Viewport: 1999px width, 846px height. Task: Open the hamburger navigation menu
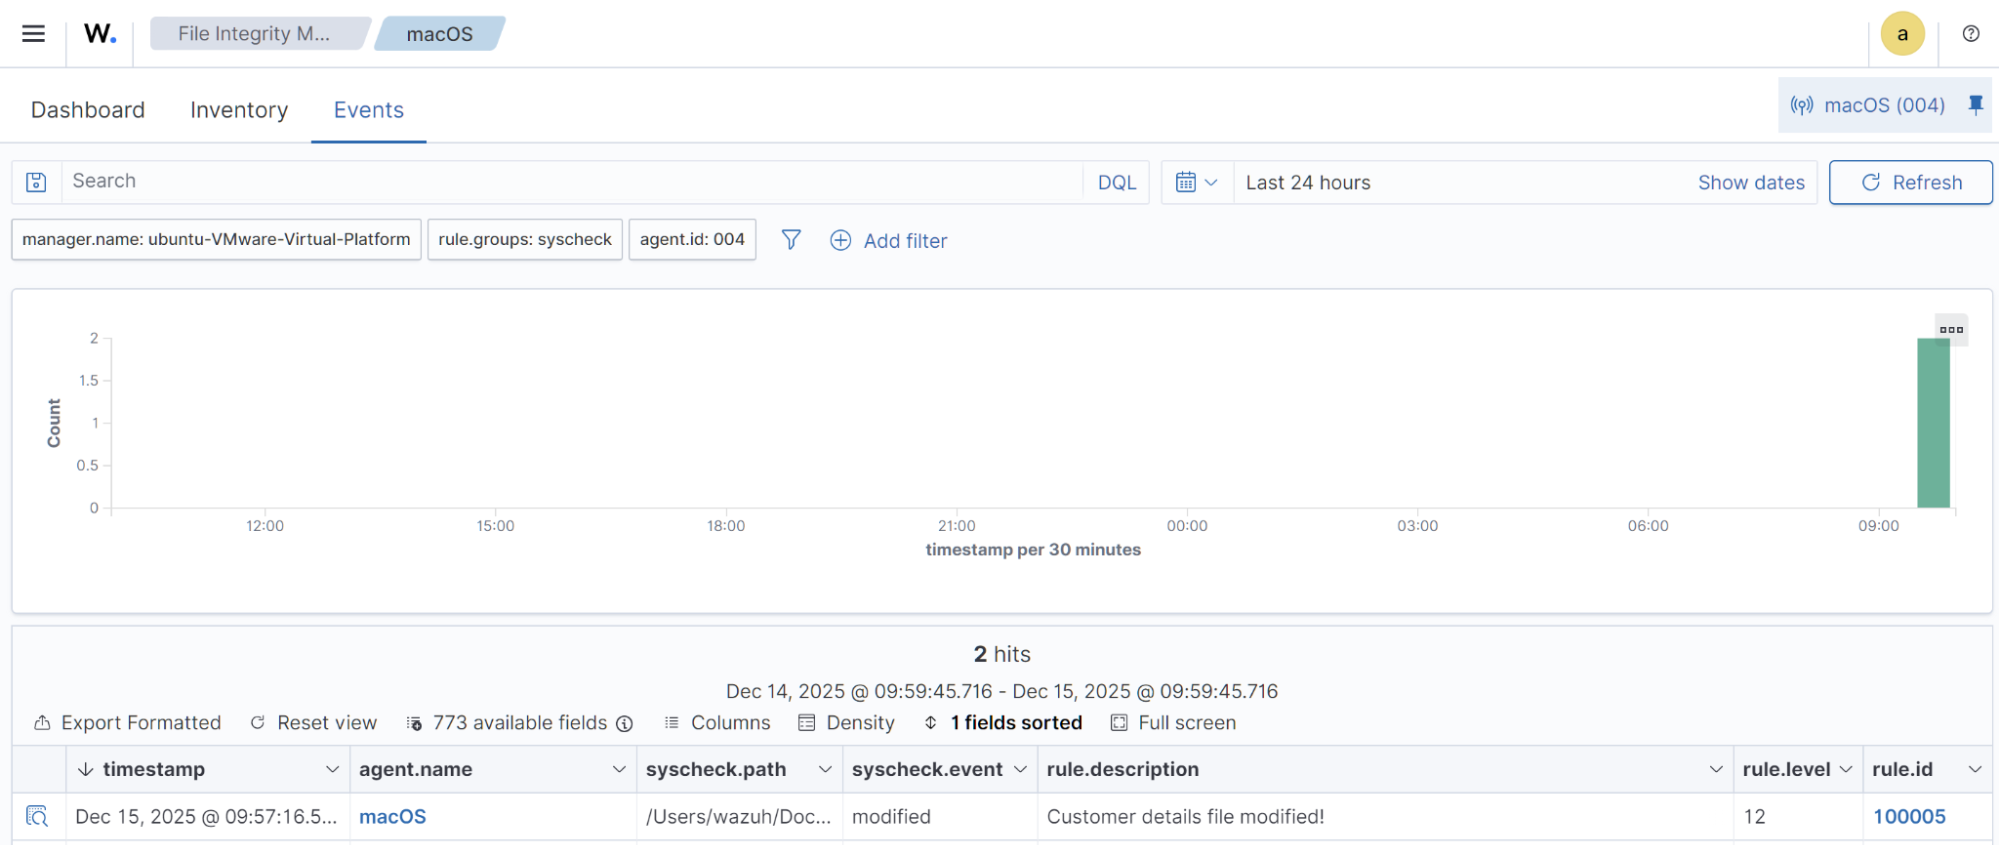pyautogui.click(x=33, y=34)
